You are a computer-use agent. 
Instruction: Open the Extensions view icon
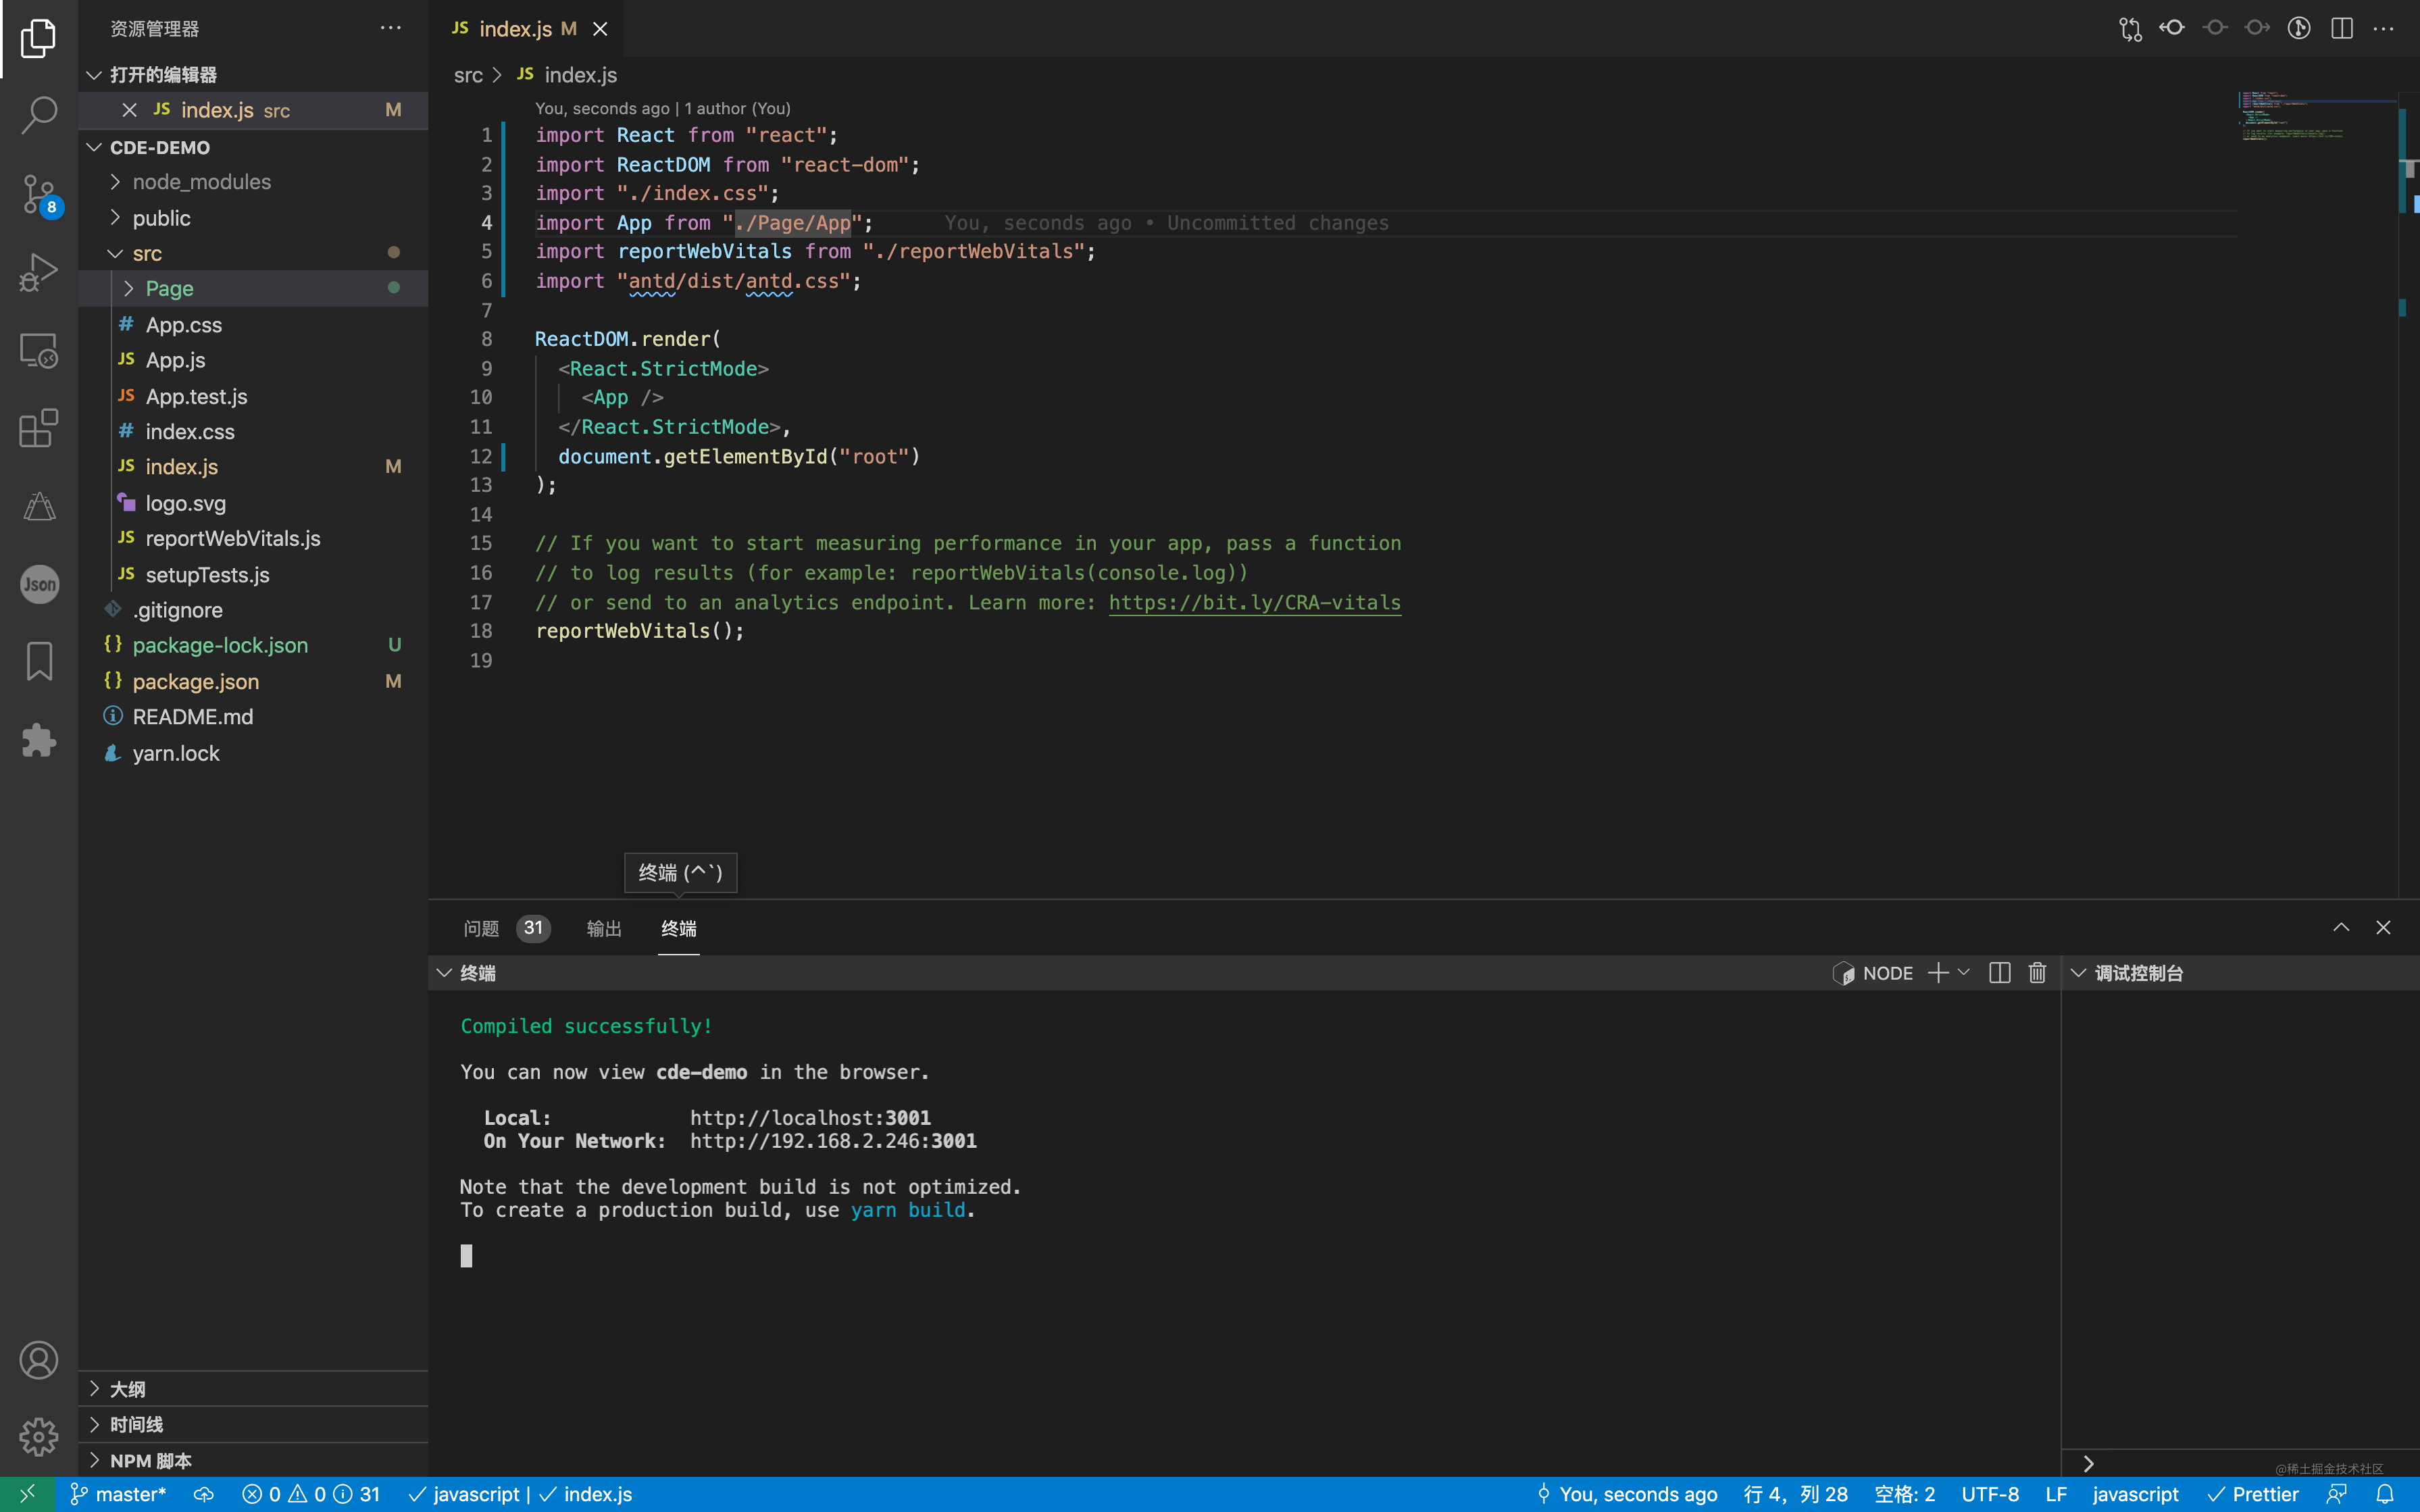(38, 428)
